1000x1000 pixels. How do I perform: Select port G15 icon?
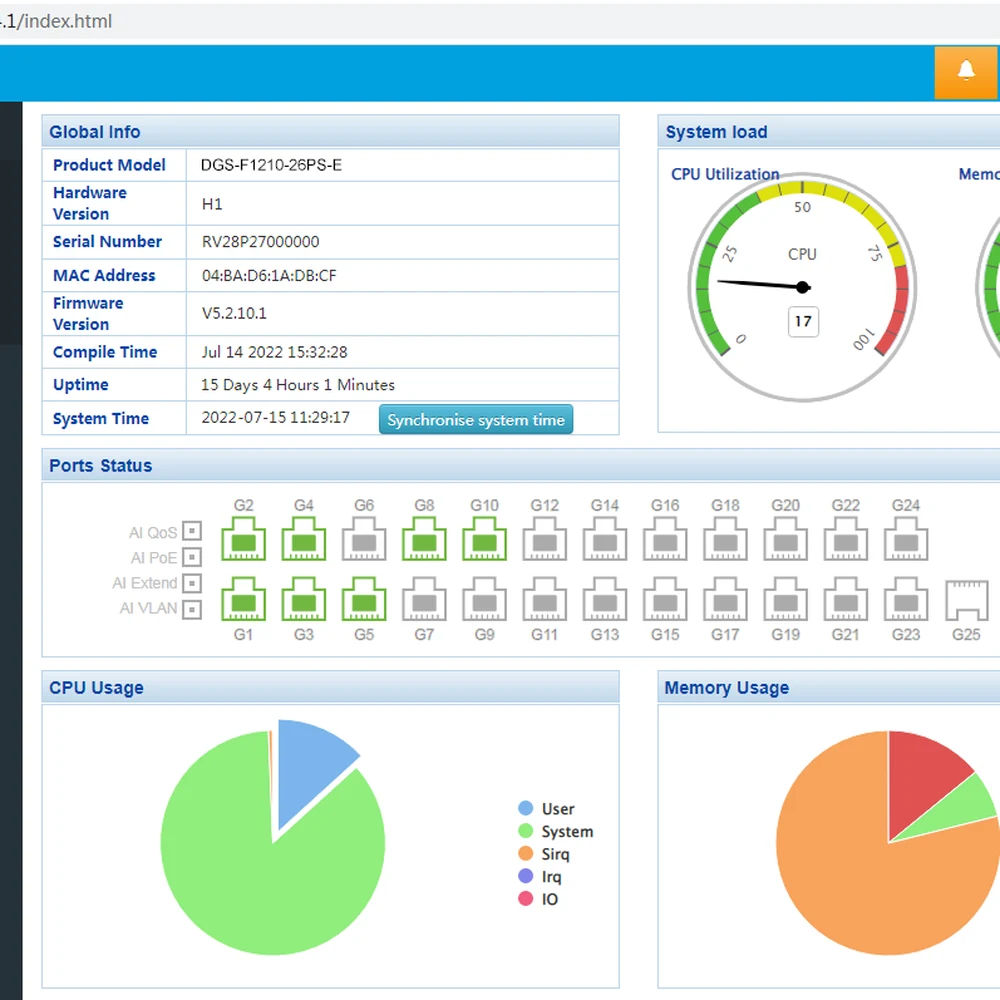665,599
